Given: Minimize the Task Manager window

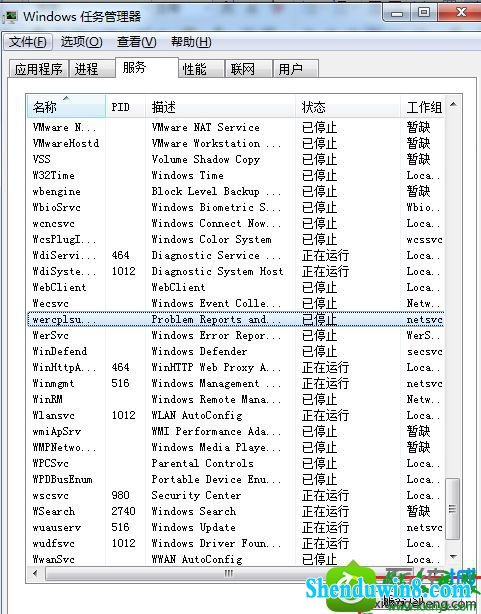Looking at the screenshot, I should point(397,13).
